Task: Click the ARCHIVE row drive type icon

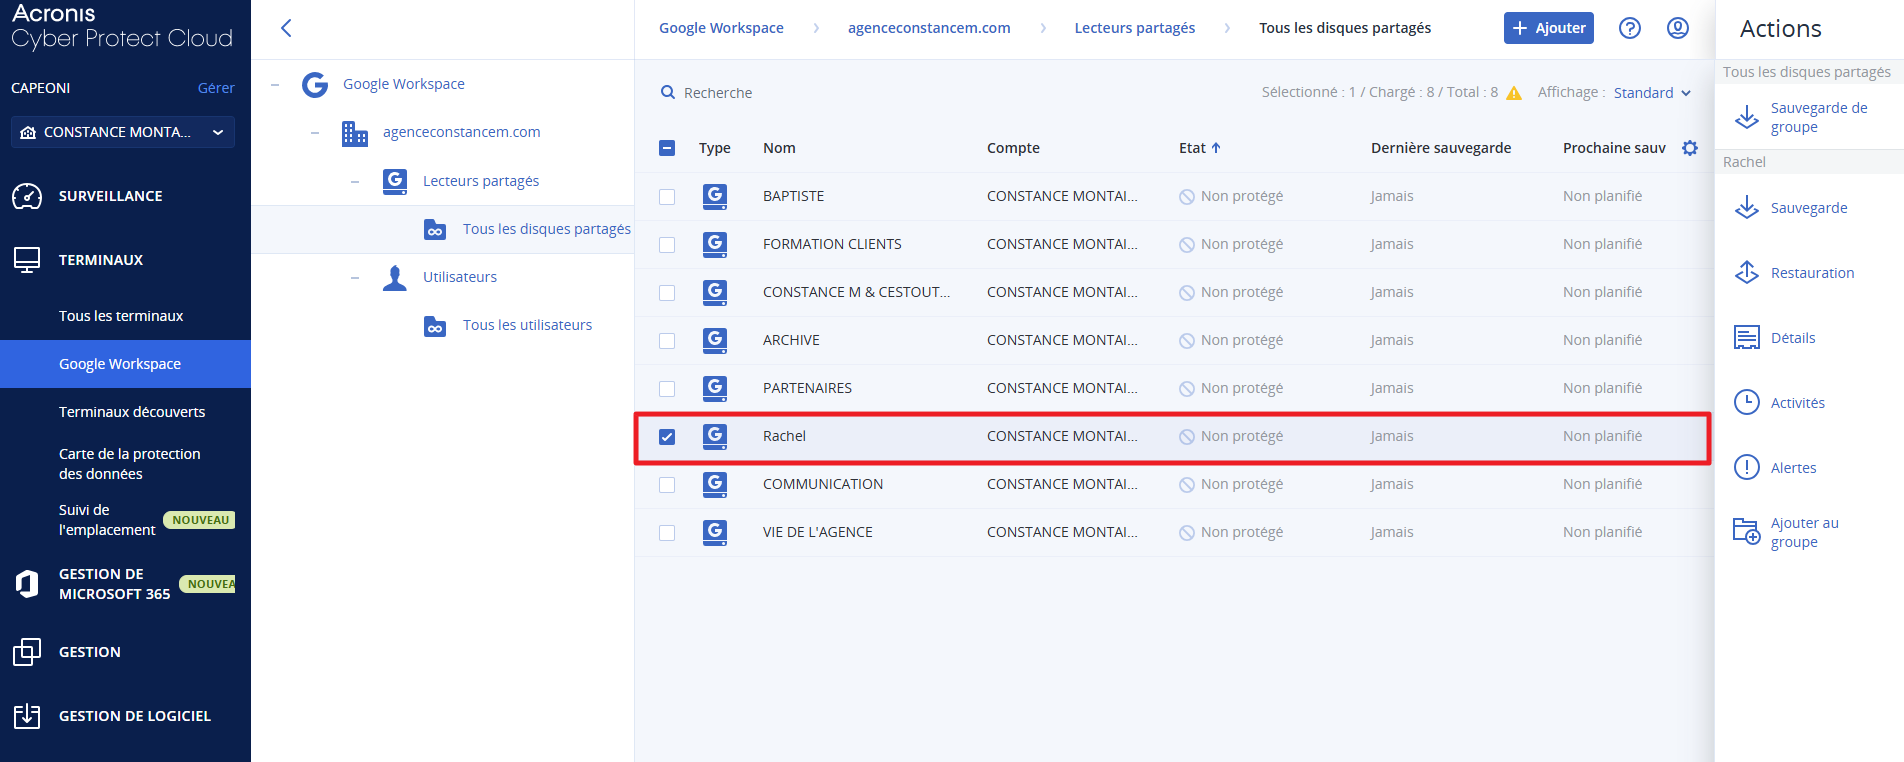Action: 715,340
